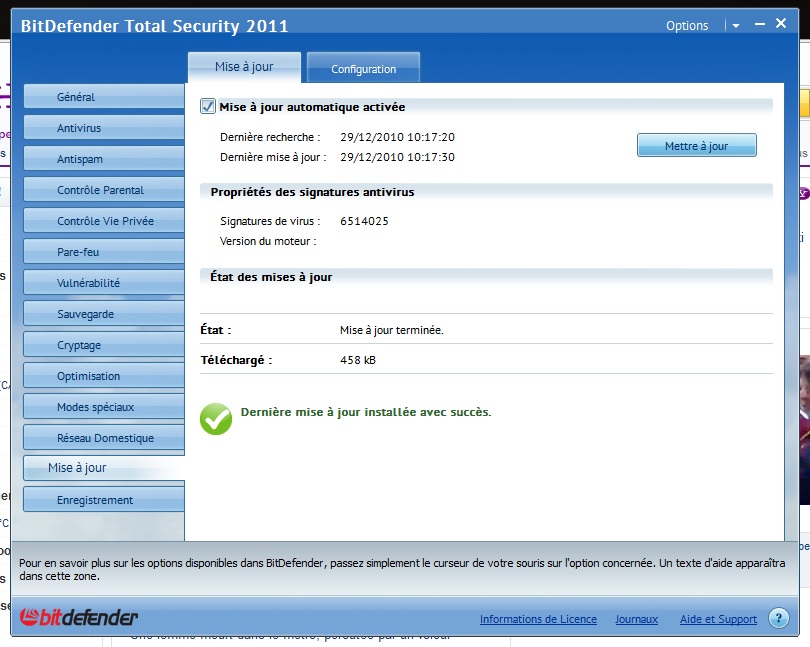Open the Cryptage section
Image resolution: width=810 pixels, height=647 pixels.
(x=104, y=345)
